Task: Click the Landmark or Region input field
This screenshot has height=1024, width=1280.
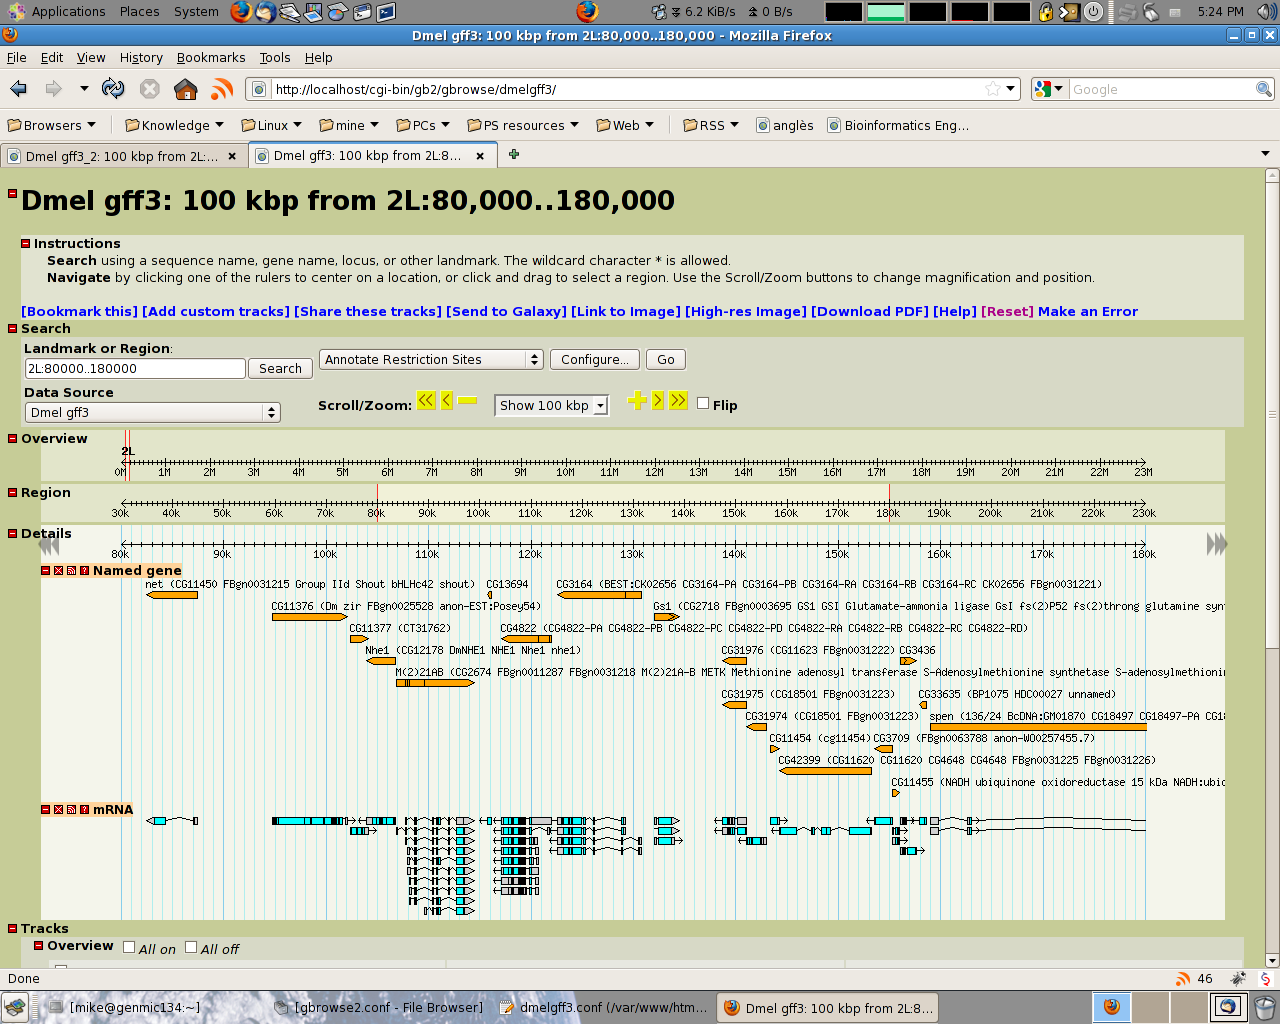Action: click(135, 368)
